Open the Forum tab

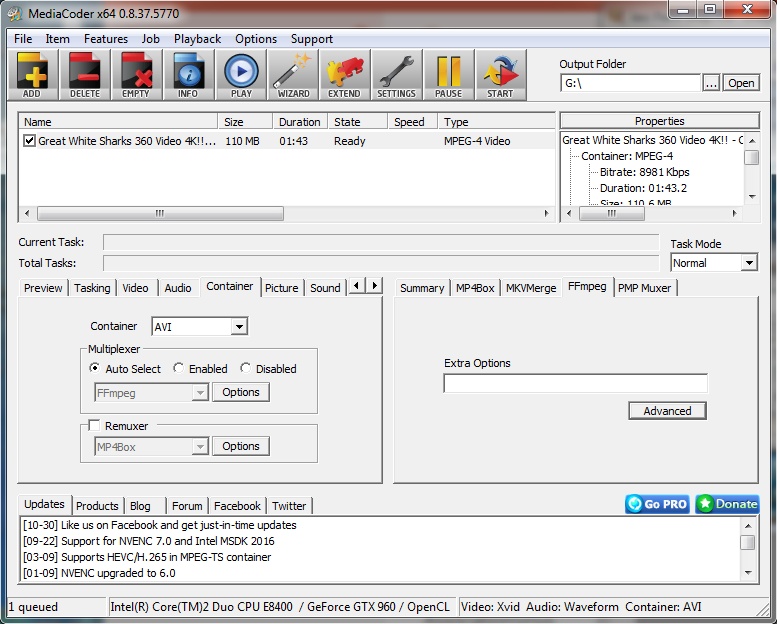point(187,506)
